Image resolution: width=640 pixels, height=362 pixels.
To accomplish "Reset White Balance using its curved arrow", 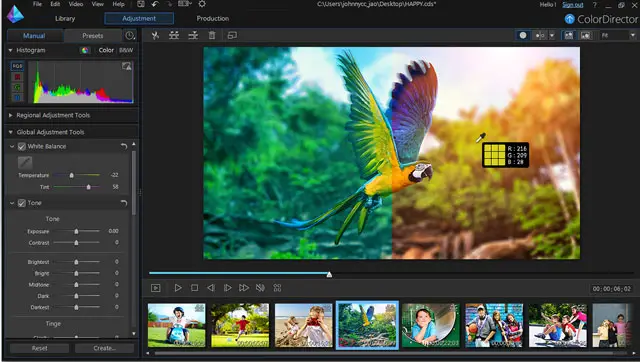I will click(124, 146).
